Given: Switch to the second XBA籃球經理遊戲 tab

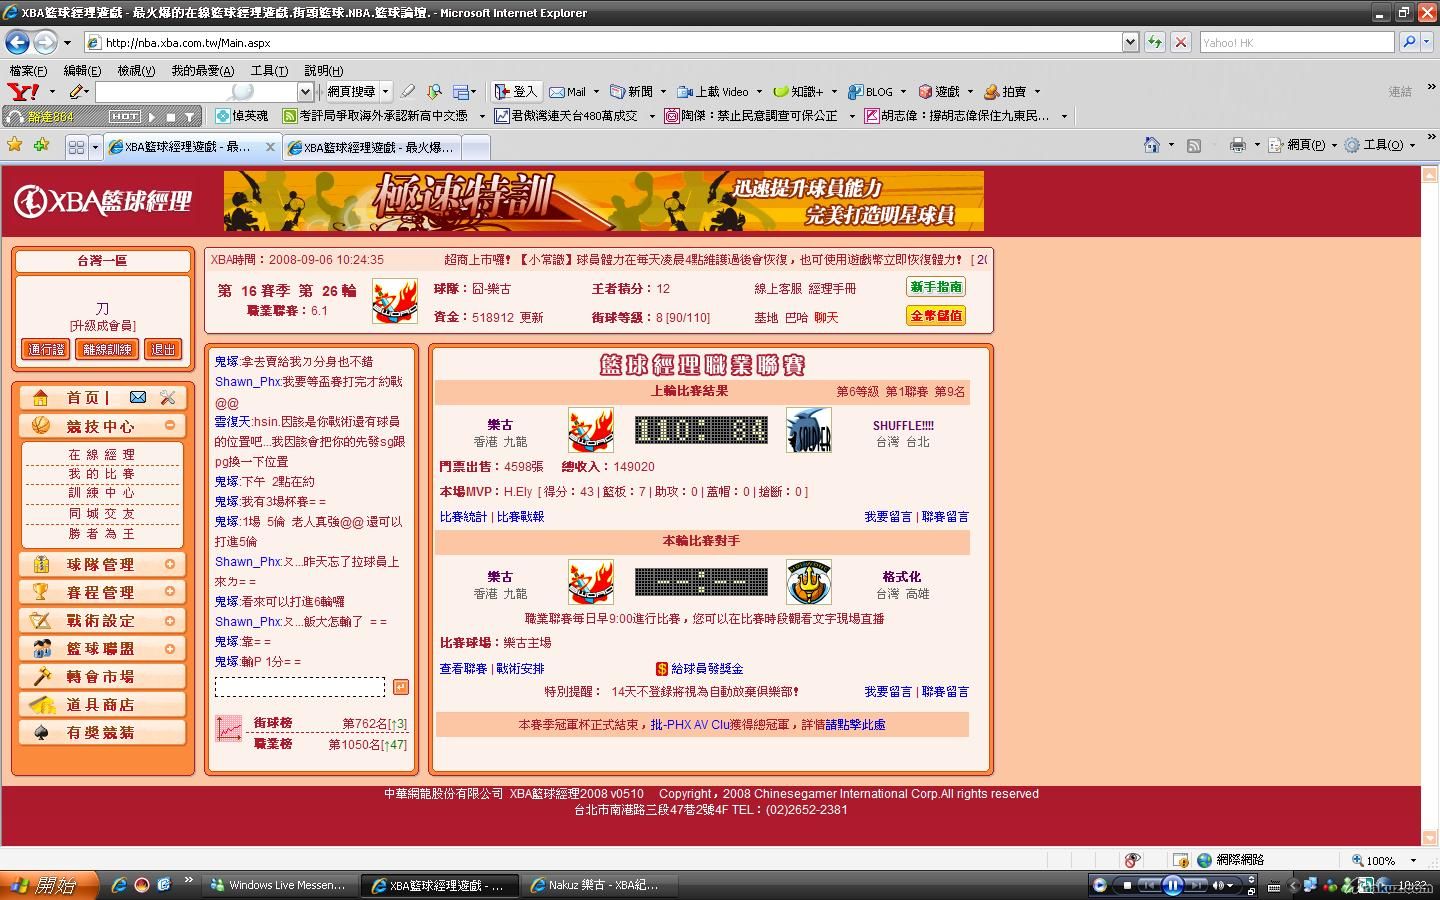Looking at the screenshot, I should click(373, 147).
